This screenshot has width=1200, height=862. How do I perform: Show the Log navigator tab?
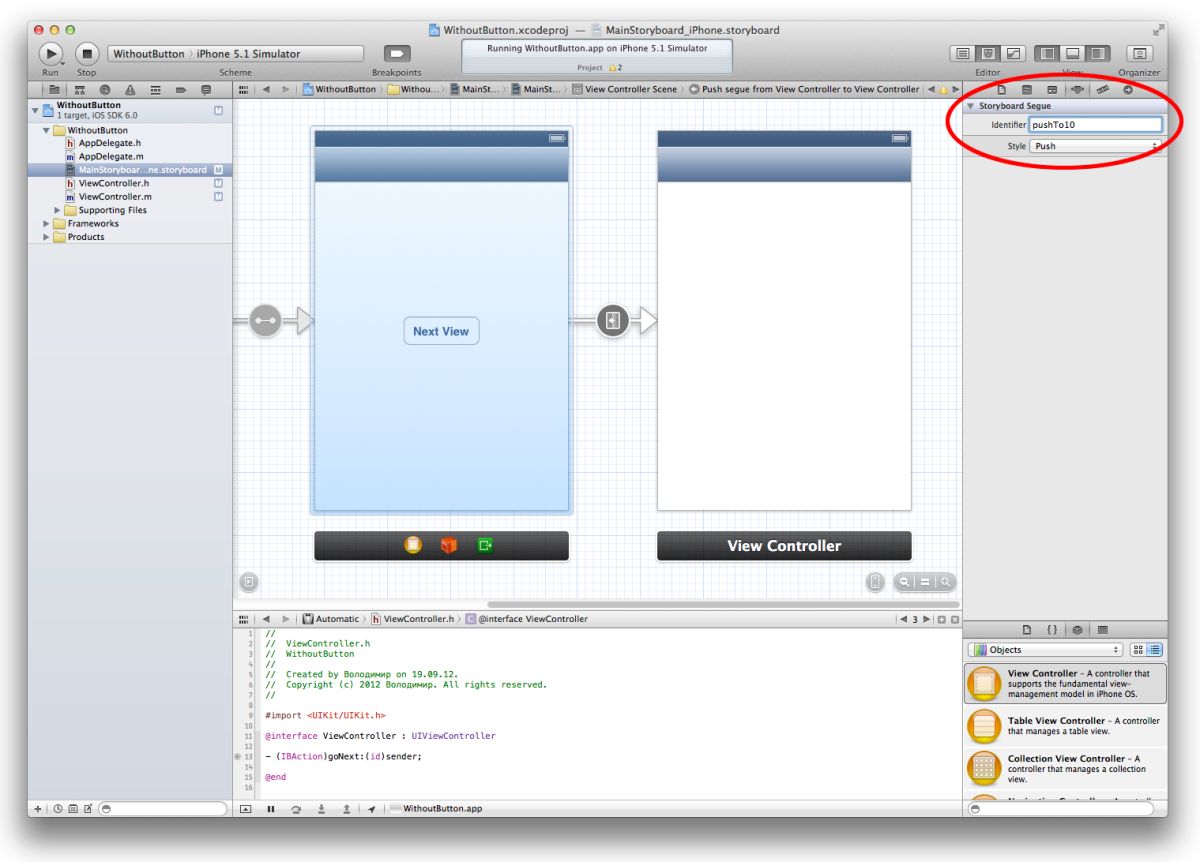[x=206, y=89]
